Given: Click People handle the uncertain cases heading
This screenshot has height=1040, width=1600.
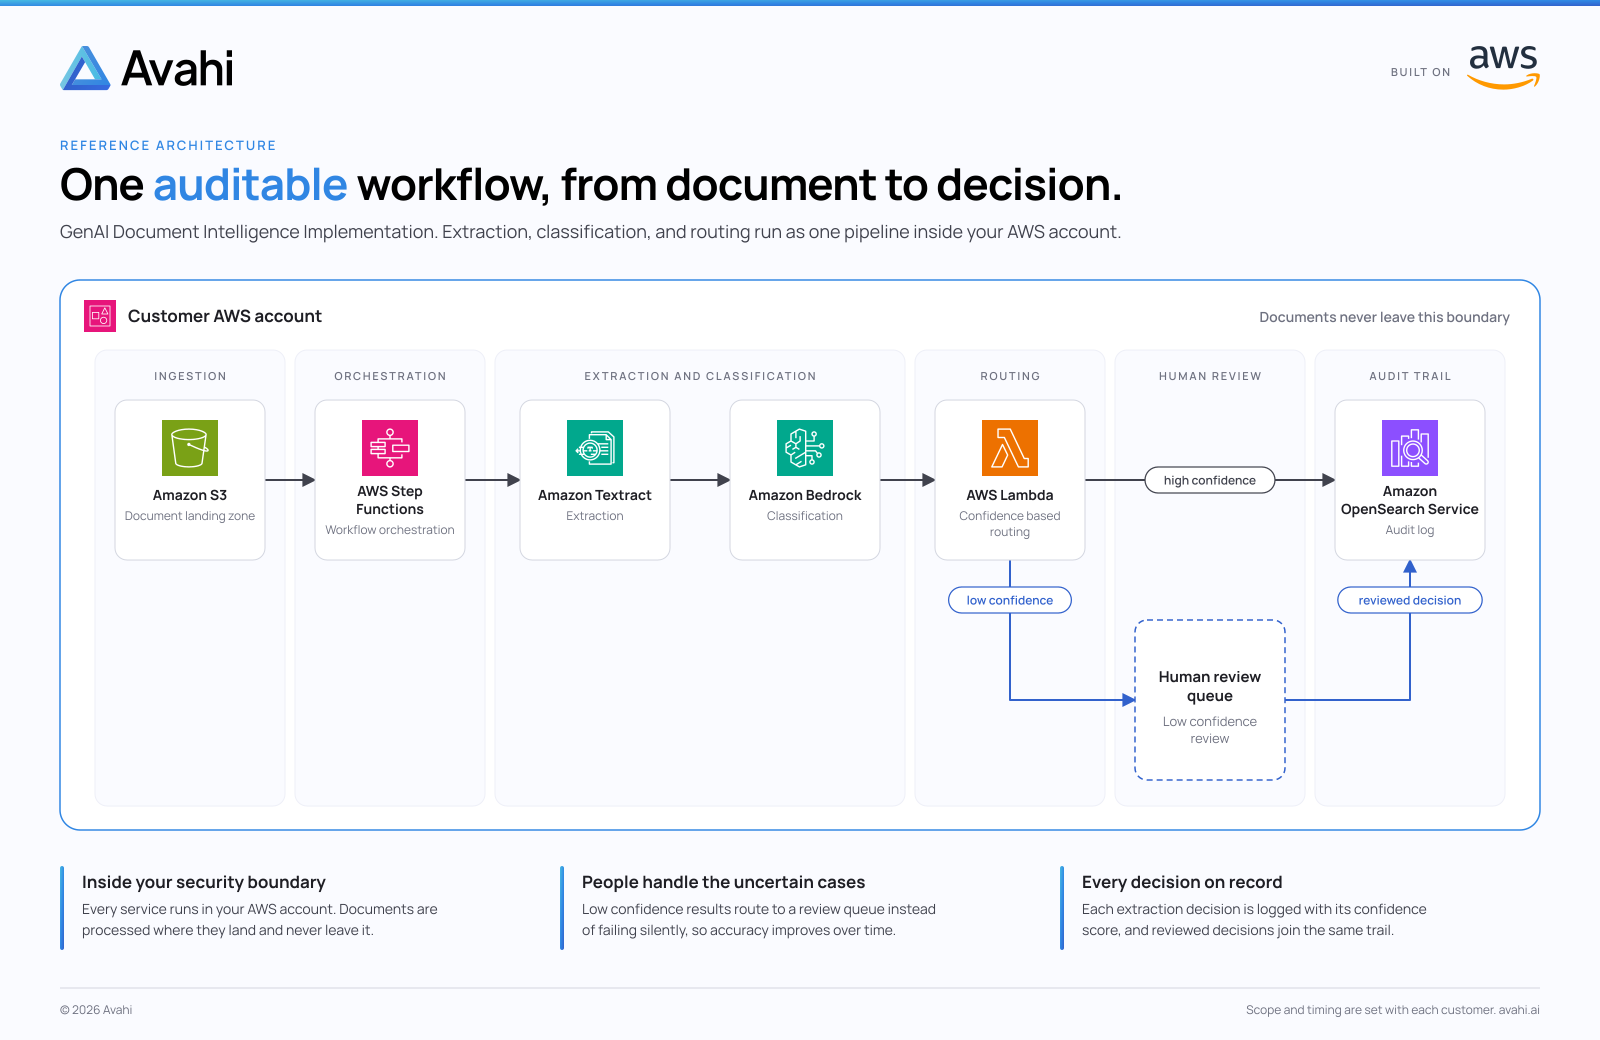Looking at the screenshot, I should (x=723, y=882).
